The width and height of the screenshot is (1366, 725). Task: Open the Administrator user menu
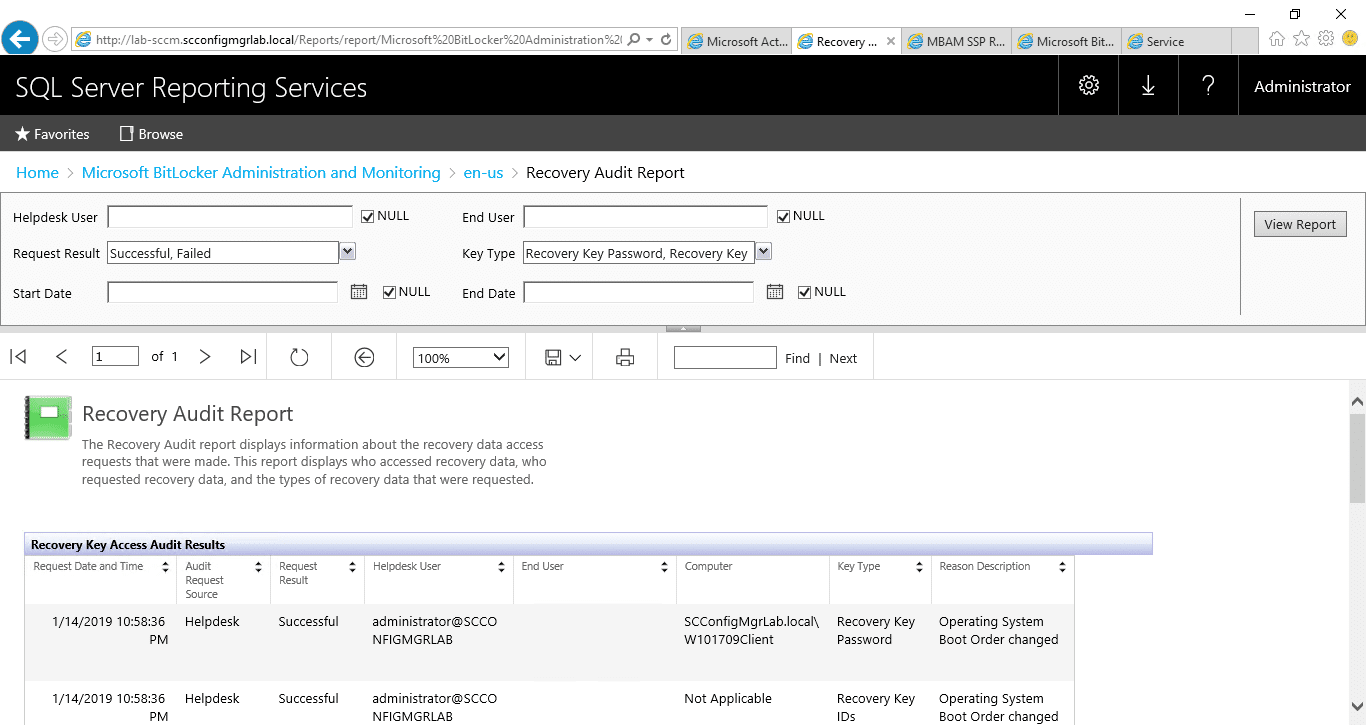[1302, 87]
